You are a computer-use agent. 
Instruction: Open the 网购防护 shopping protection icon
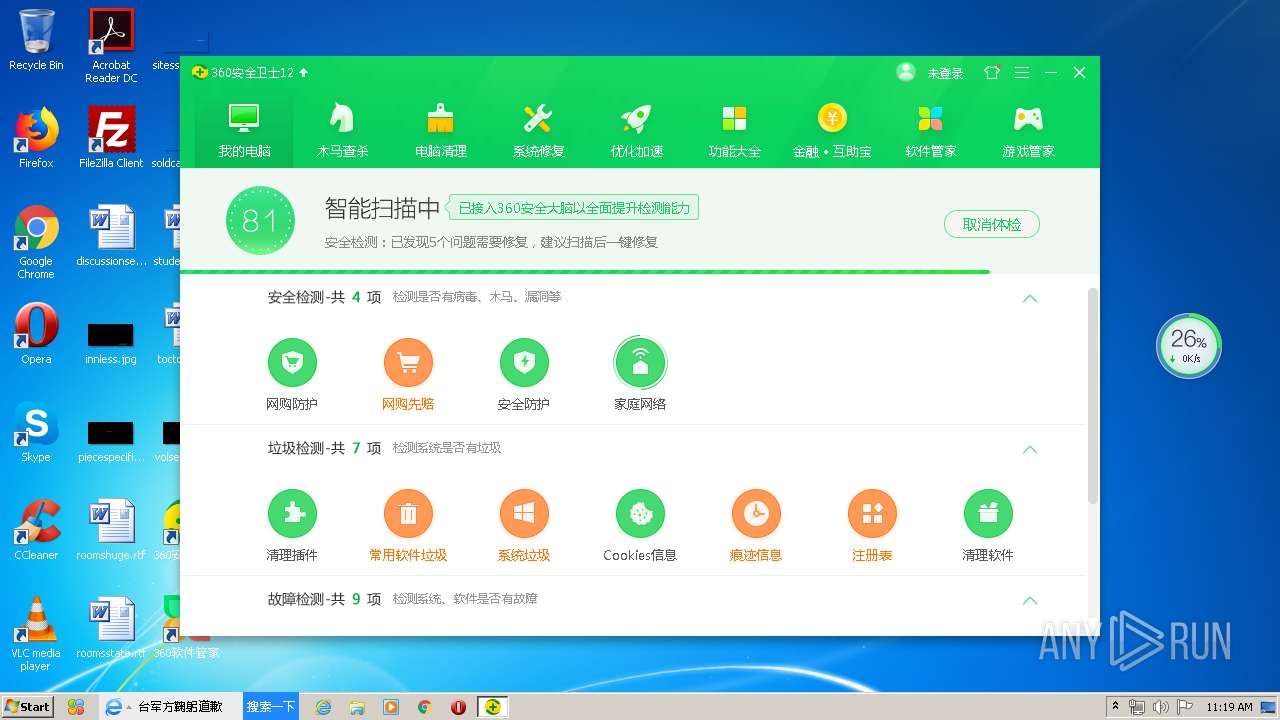click(x=292, y=363)
